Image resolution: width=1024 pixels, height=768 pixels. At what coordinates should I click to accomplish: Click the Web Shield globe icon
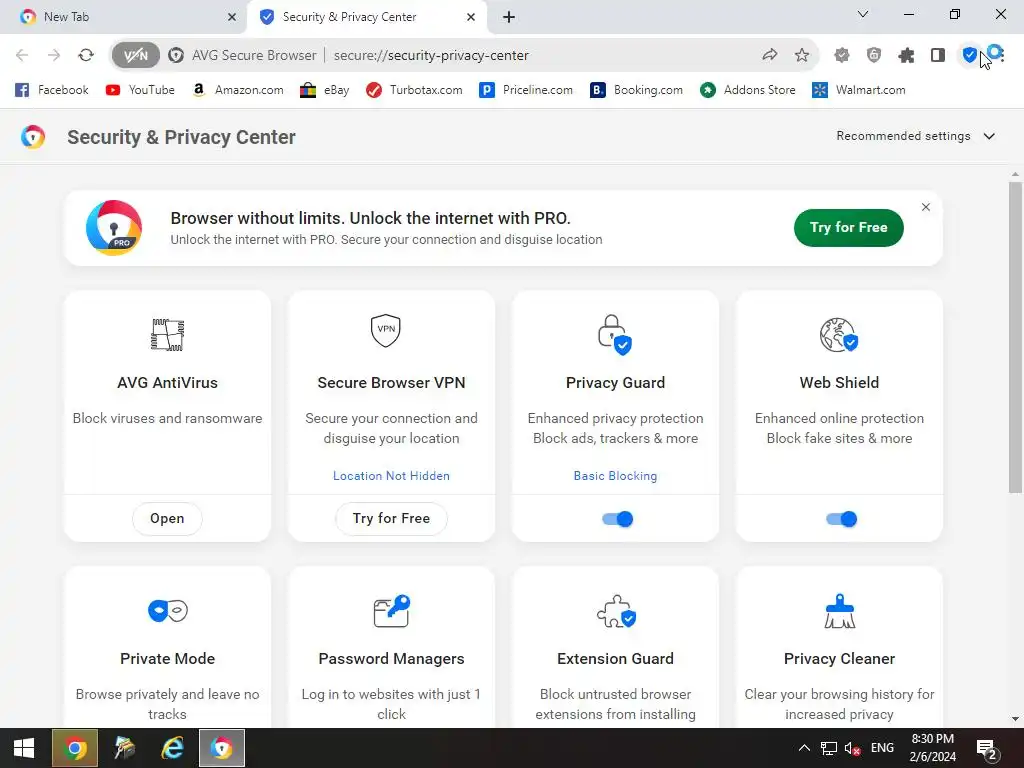coord(839,334)
